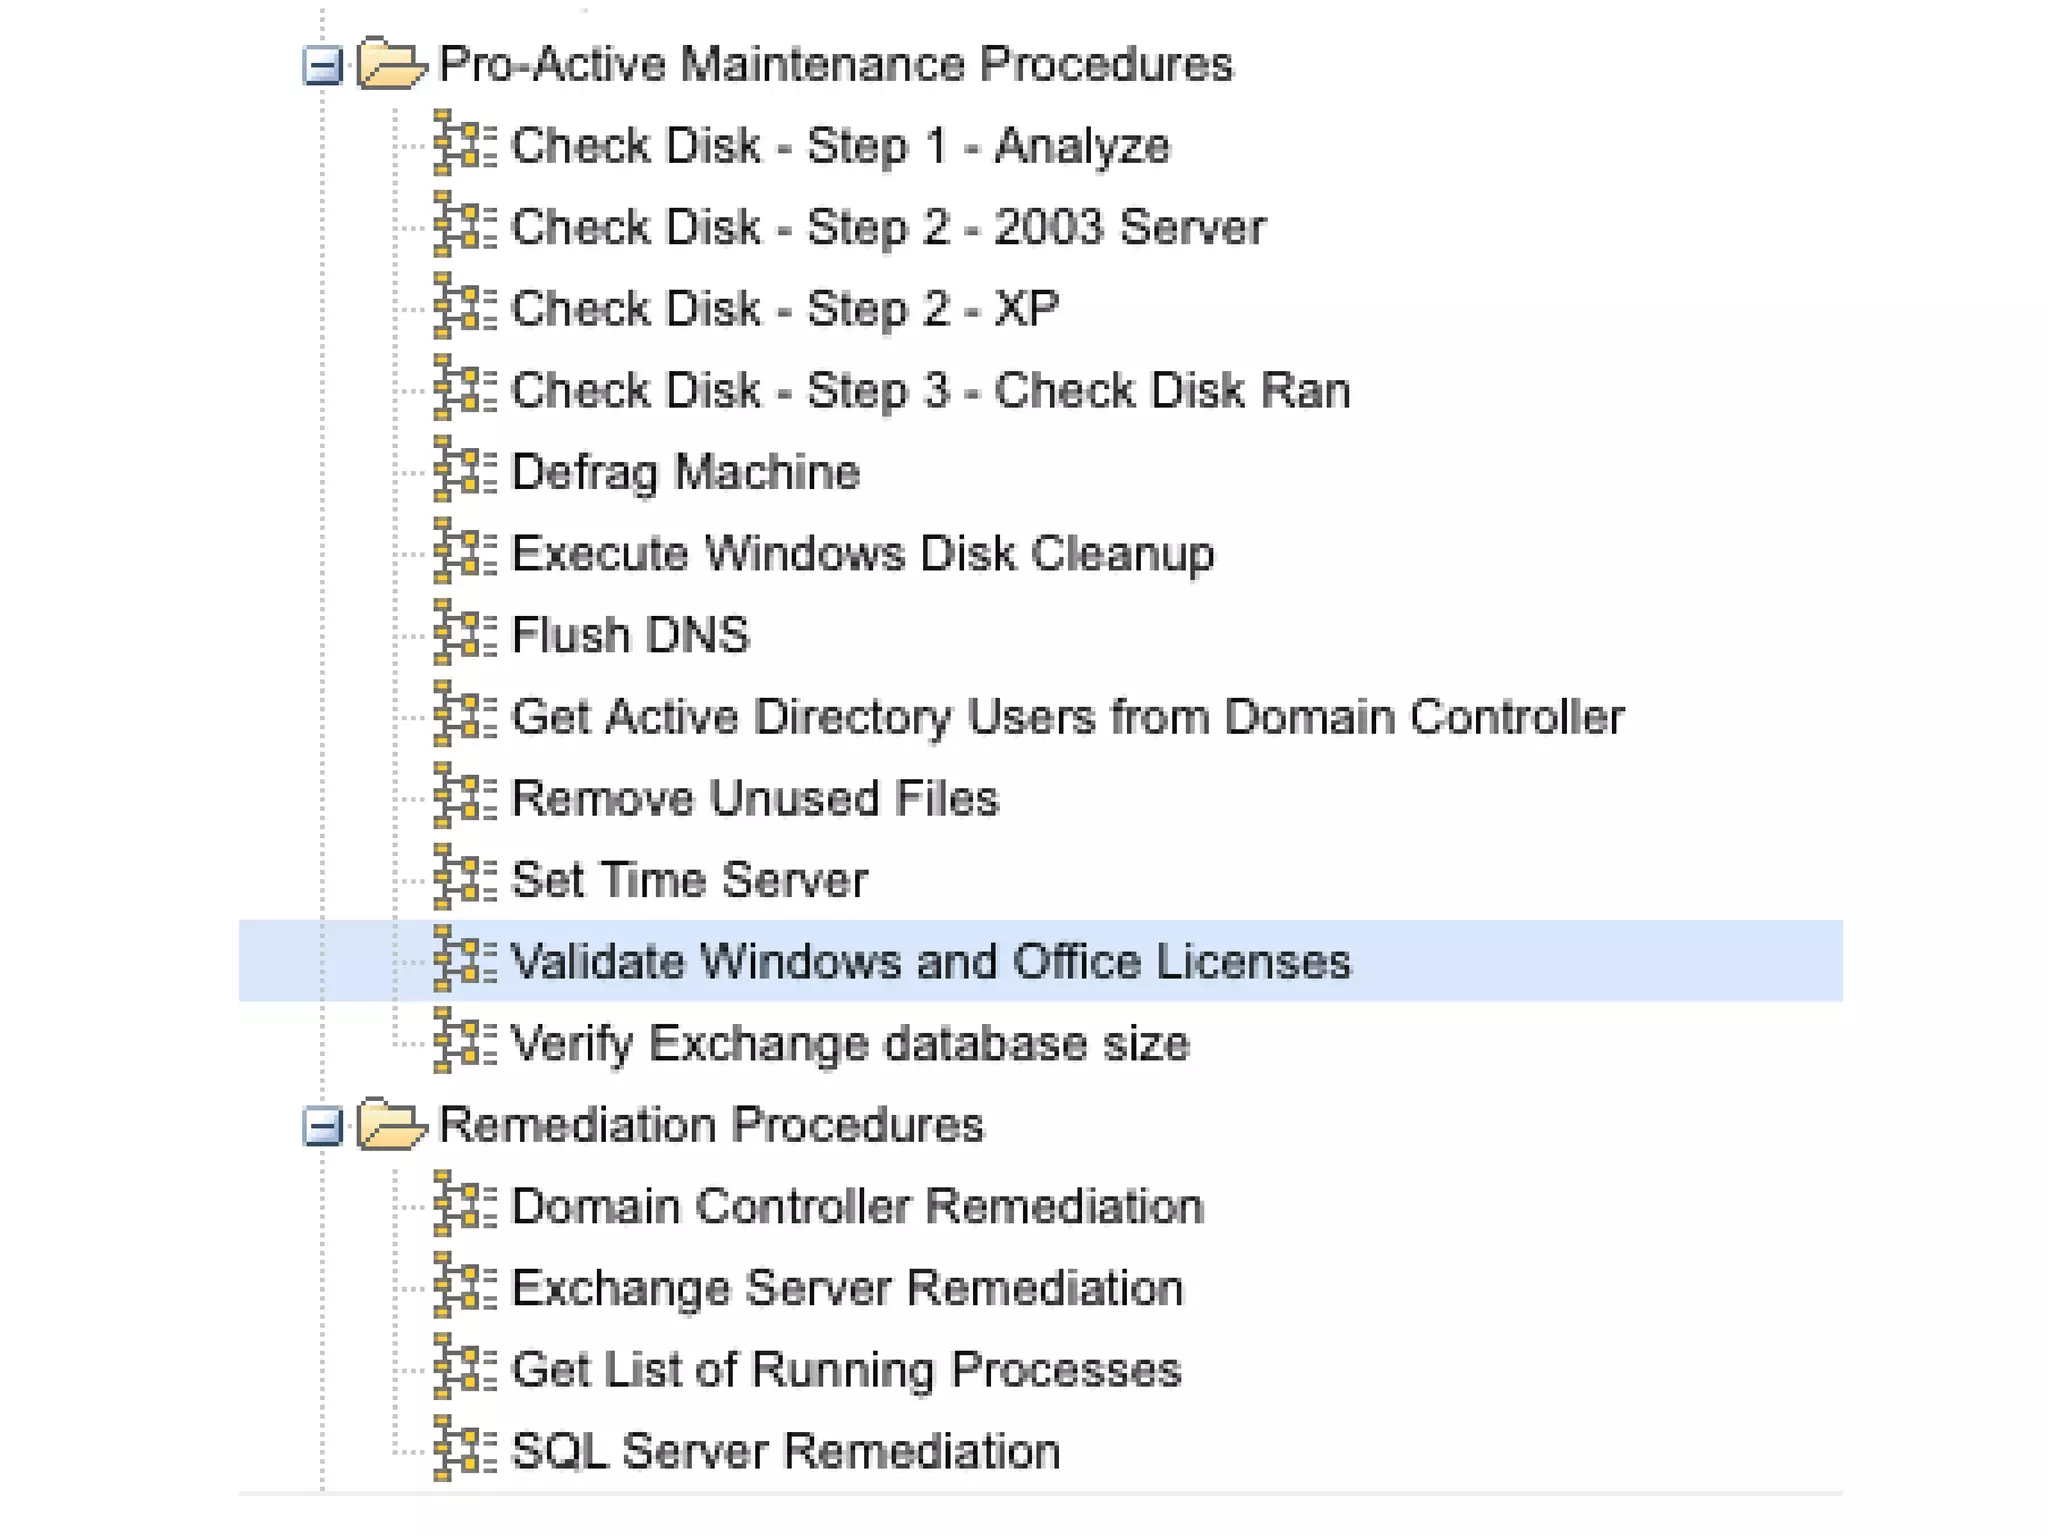Image resolution: width=2048 pixels, height=1536 pixels.
Task: Select Get Active Directory Users from Domain Controller
Action: coord(1067,717)
